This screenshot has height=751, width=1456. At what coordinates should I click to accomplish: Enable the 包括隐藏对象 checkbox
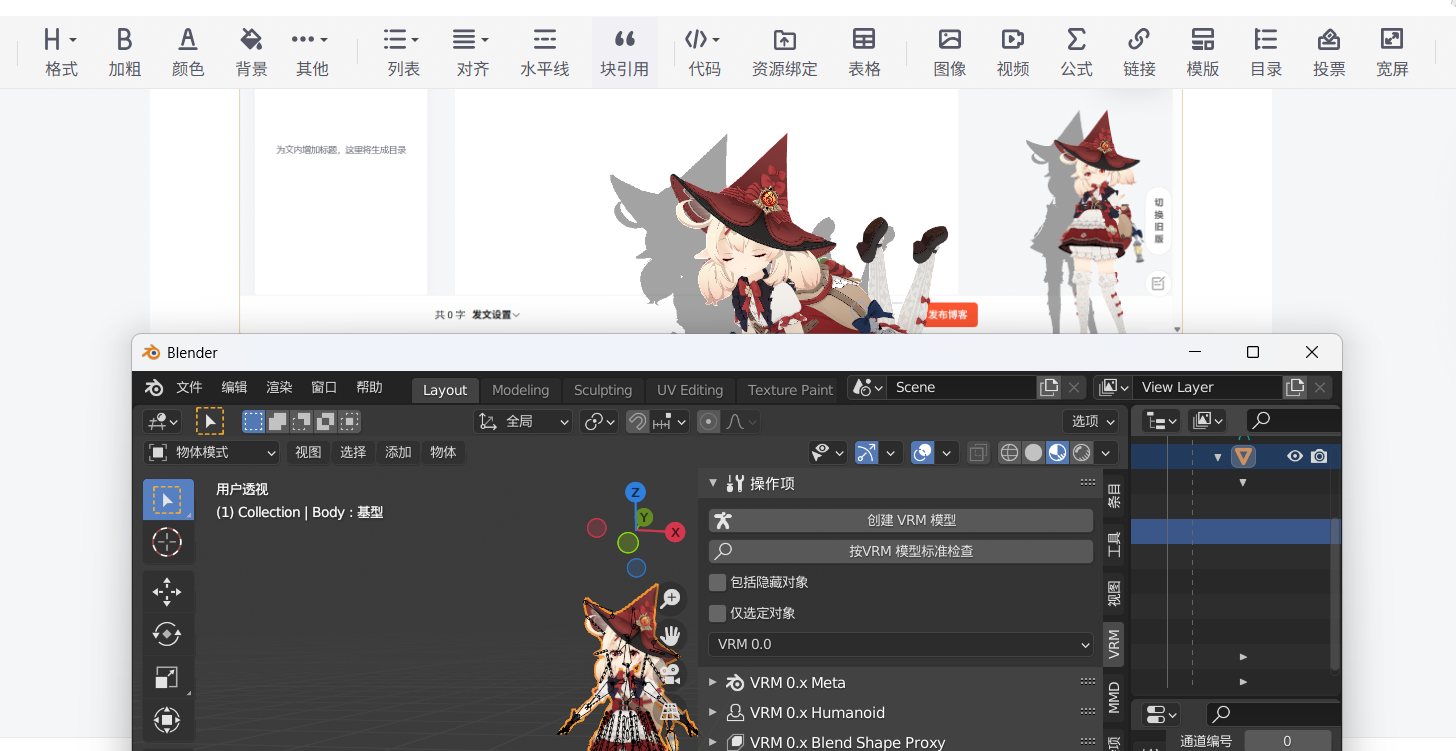pos(717,582)
